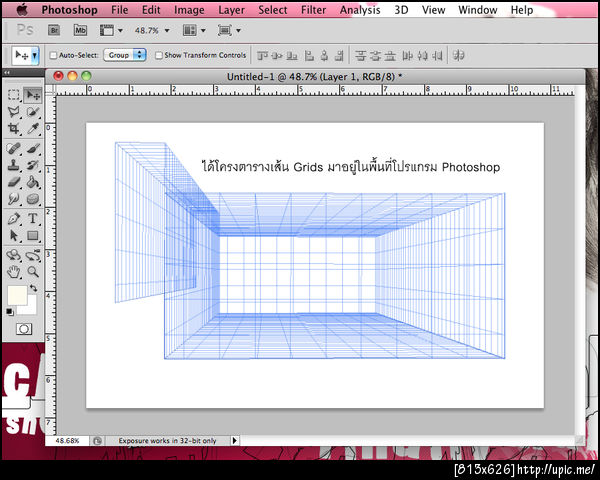Screen dimensions: 600x480
Task: Select the 3D Rotate tool
Action: [x=14, y=255]
